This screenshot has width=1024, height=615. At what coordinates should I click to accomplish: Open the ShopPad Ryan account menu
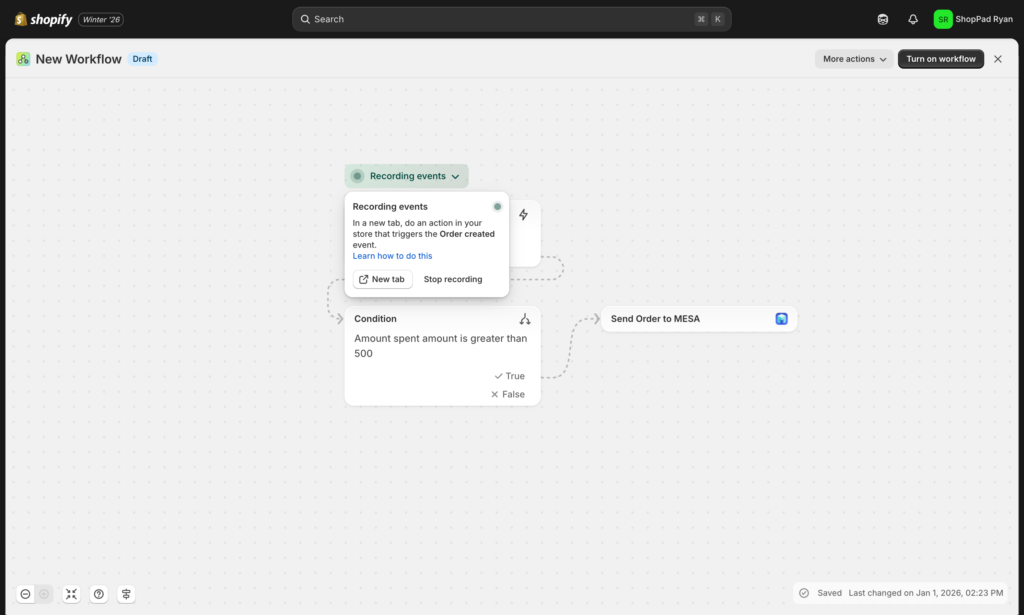pos(972,19)
